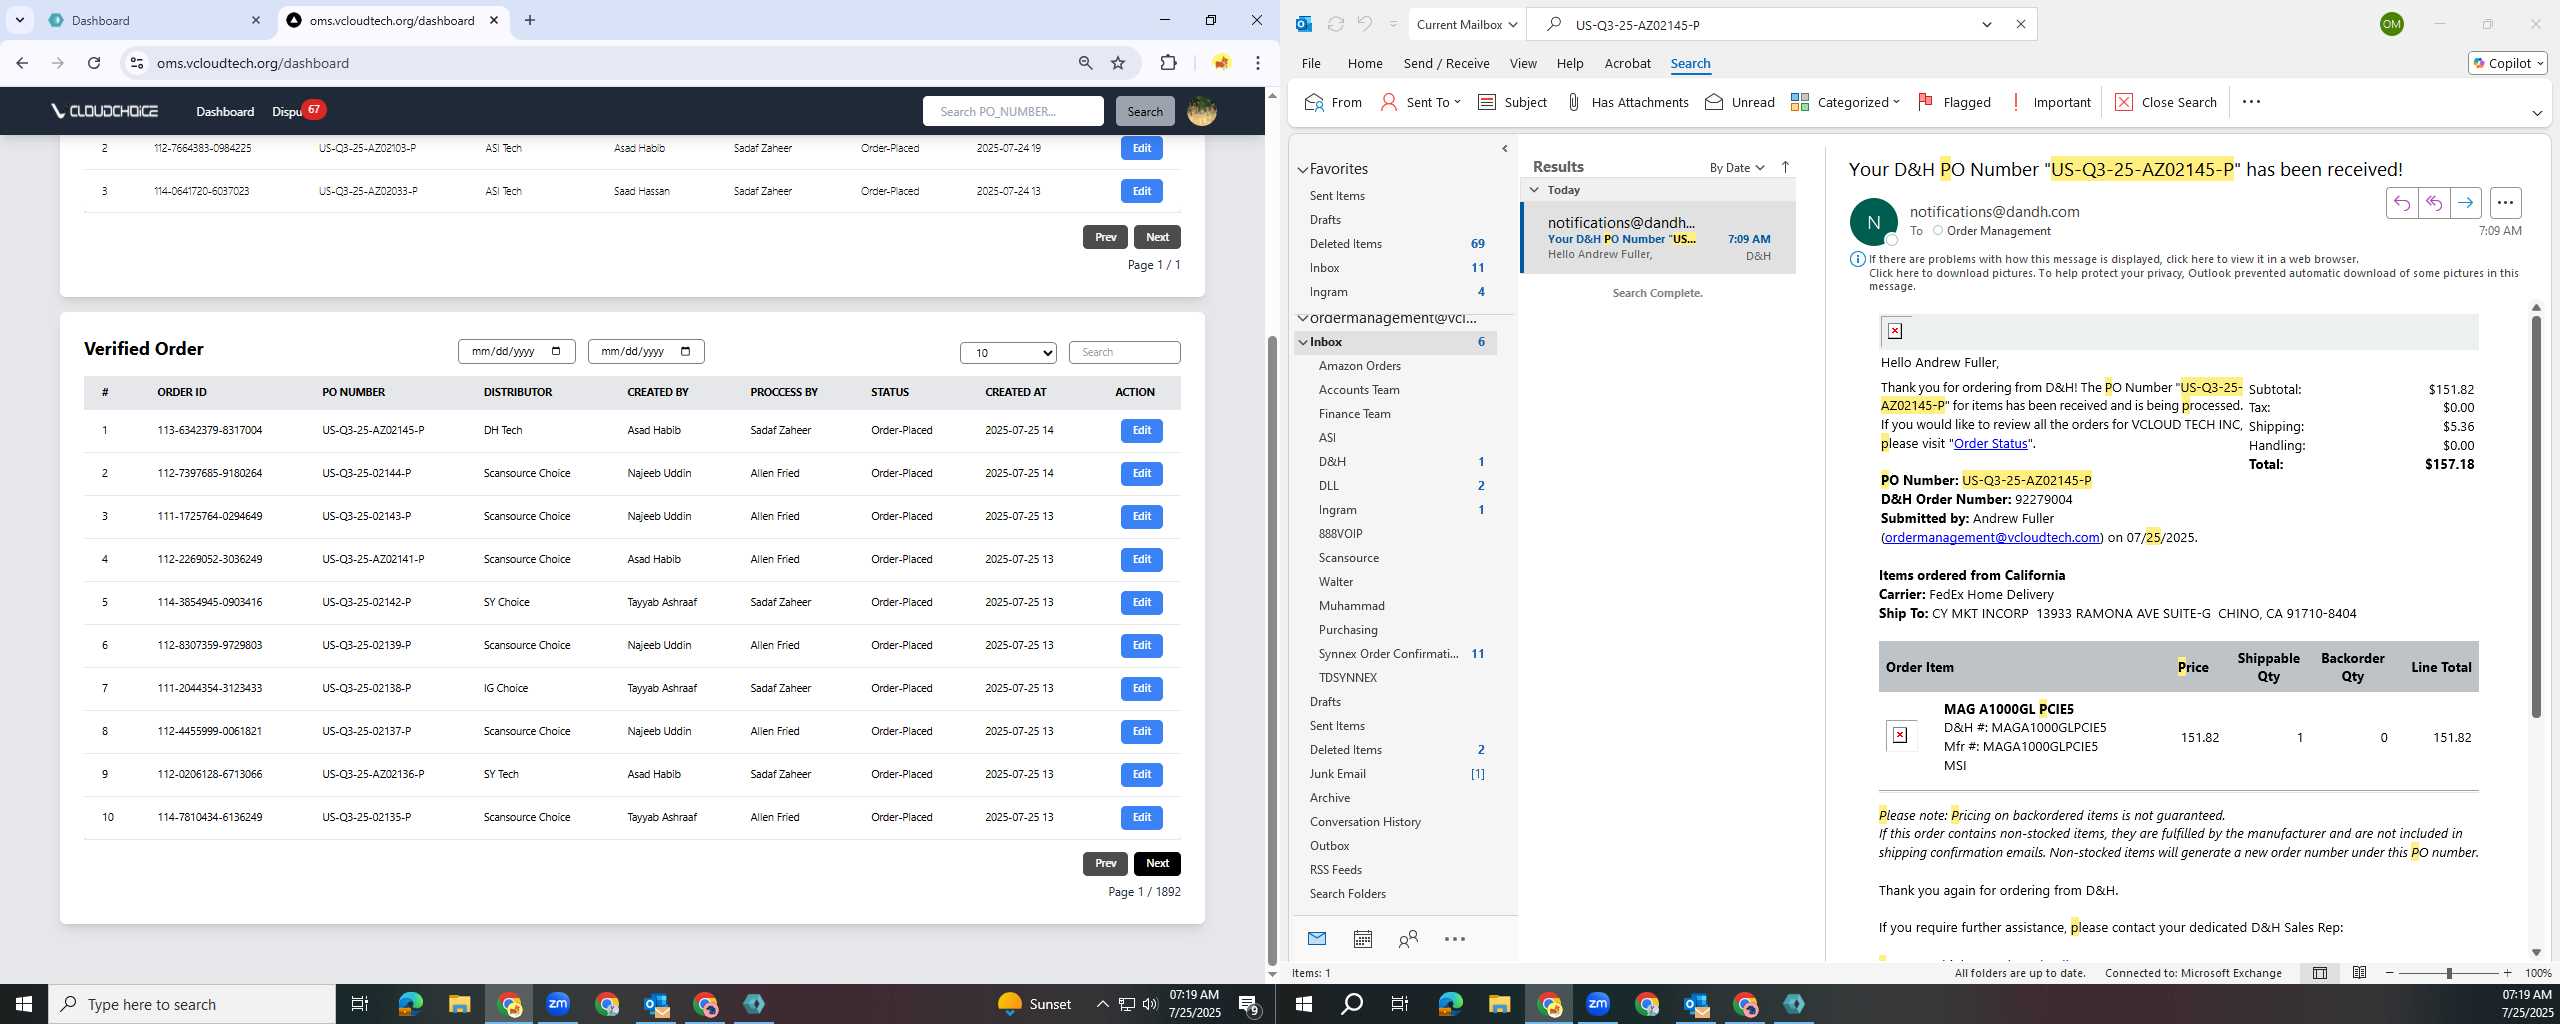
Task: Click the Verified Order start date field
Action: [x=516, y=352]
